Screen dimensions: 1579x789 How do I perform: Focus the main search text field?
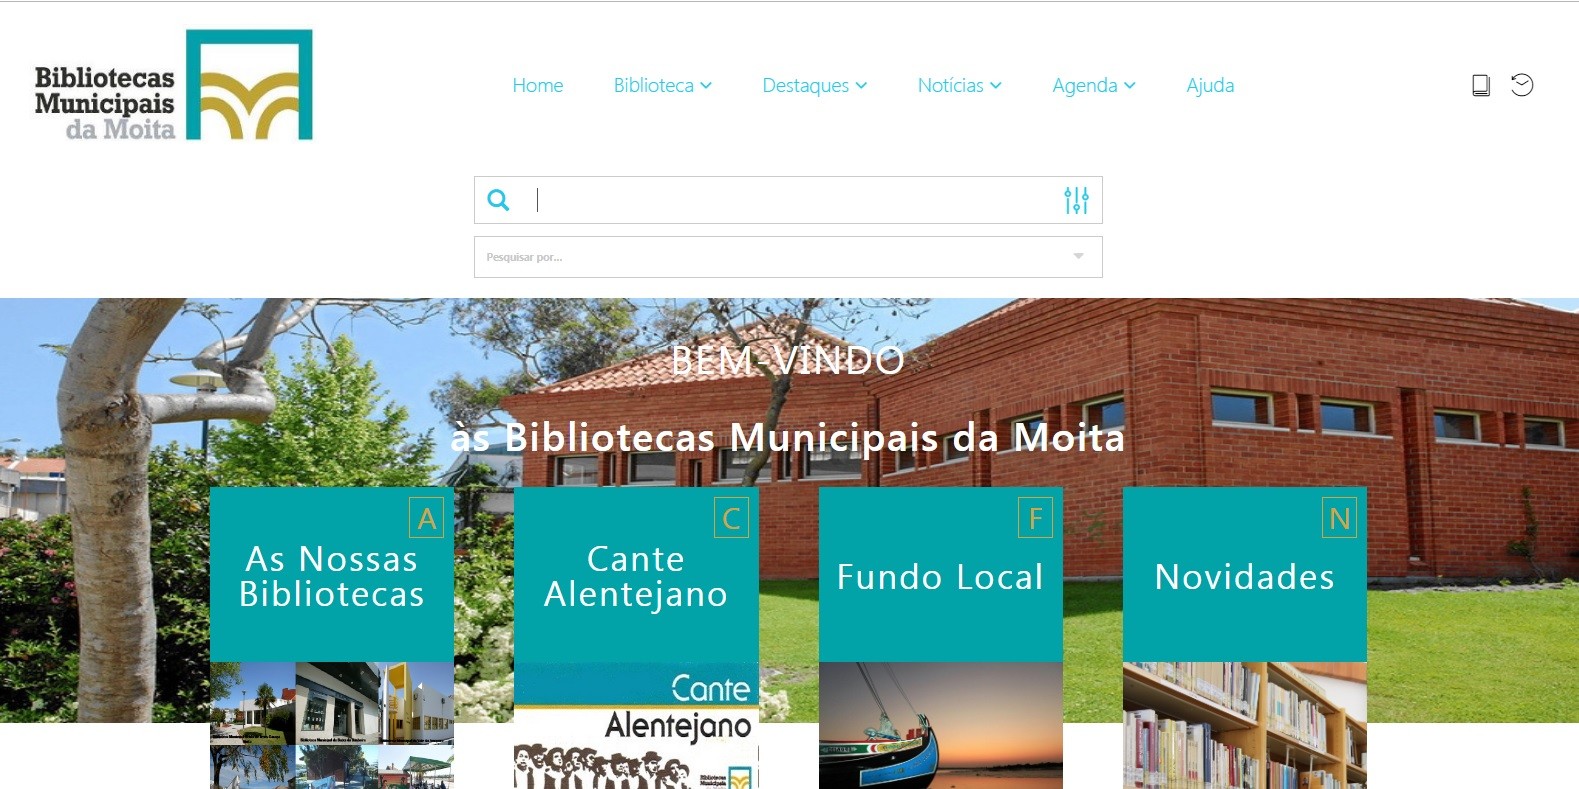tap(795, 200)
